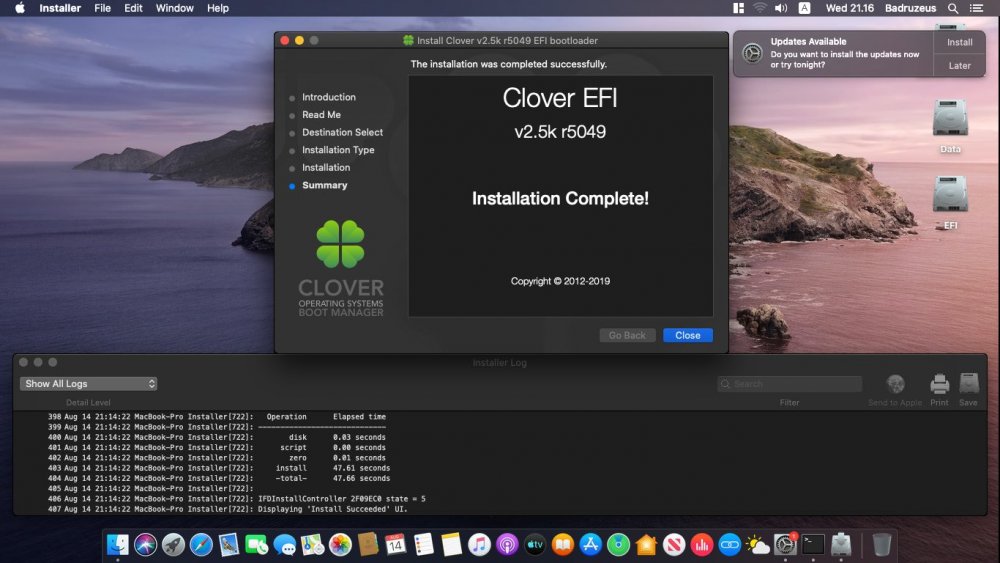This screenshot has height=563, width=1000.
Task: Click the Wi-Fi icon in menu bar
Action: [760, 8]
